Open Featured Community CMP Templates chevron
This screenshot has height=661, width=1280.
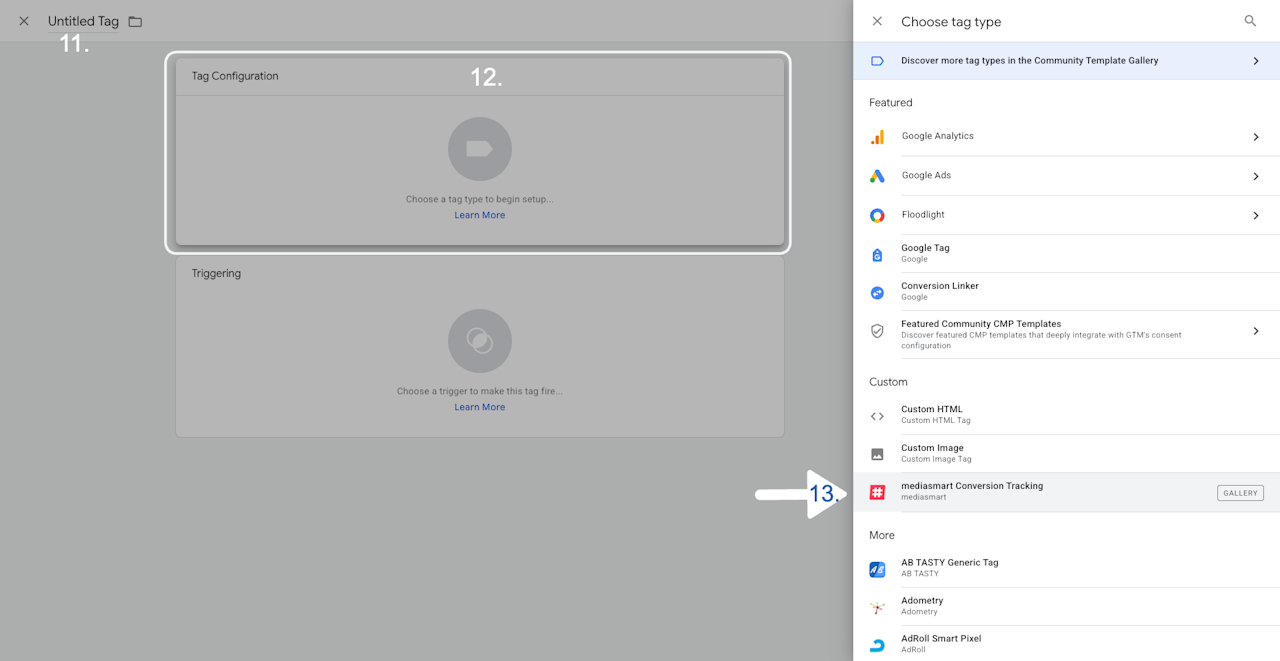1256,331
